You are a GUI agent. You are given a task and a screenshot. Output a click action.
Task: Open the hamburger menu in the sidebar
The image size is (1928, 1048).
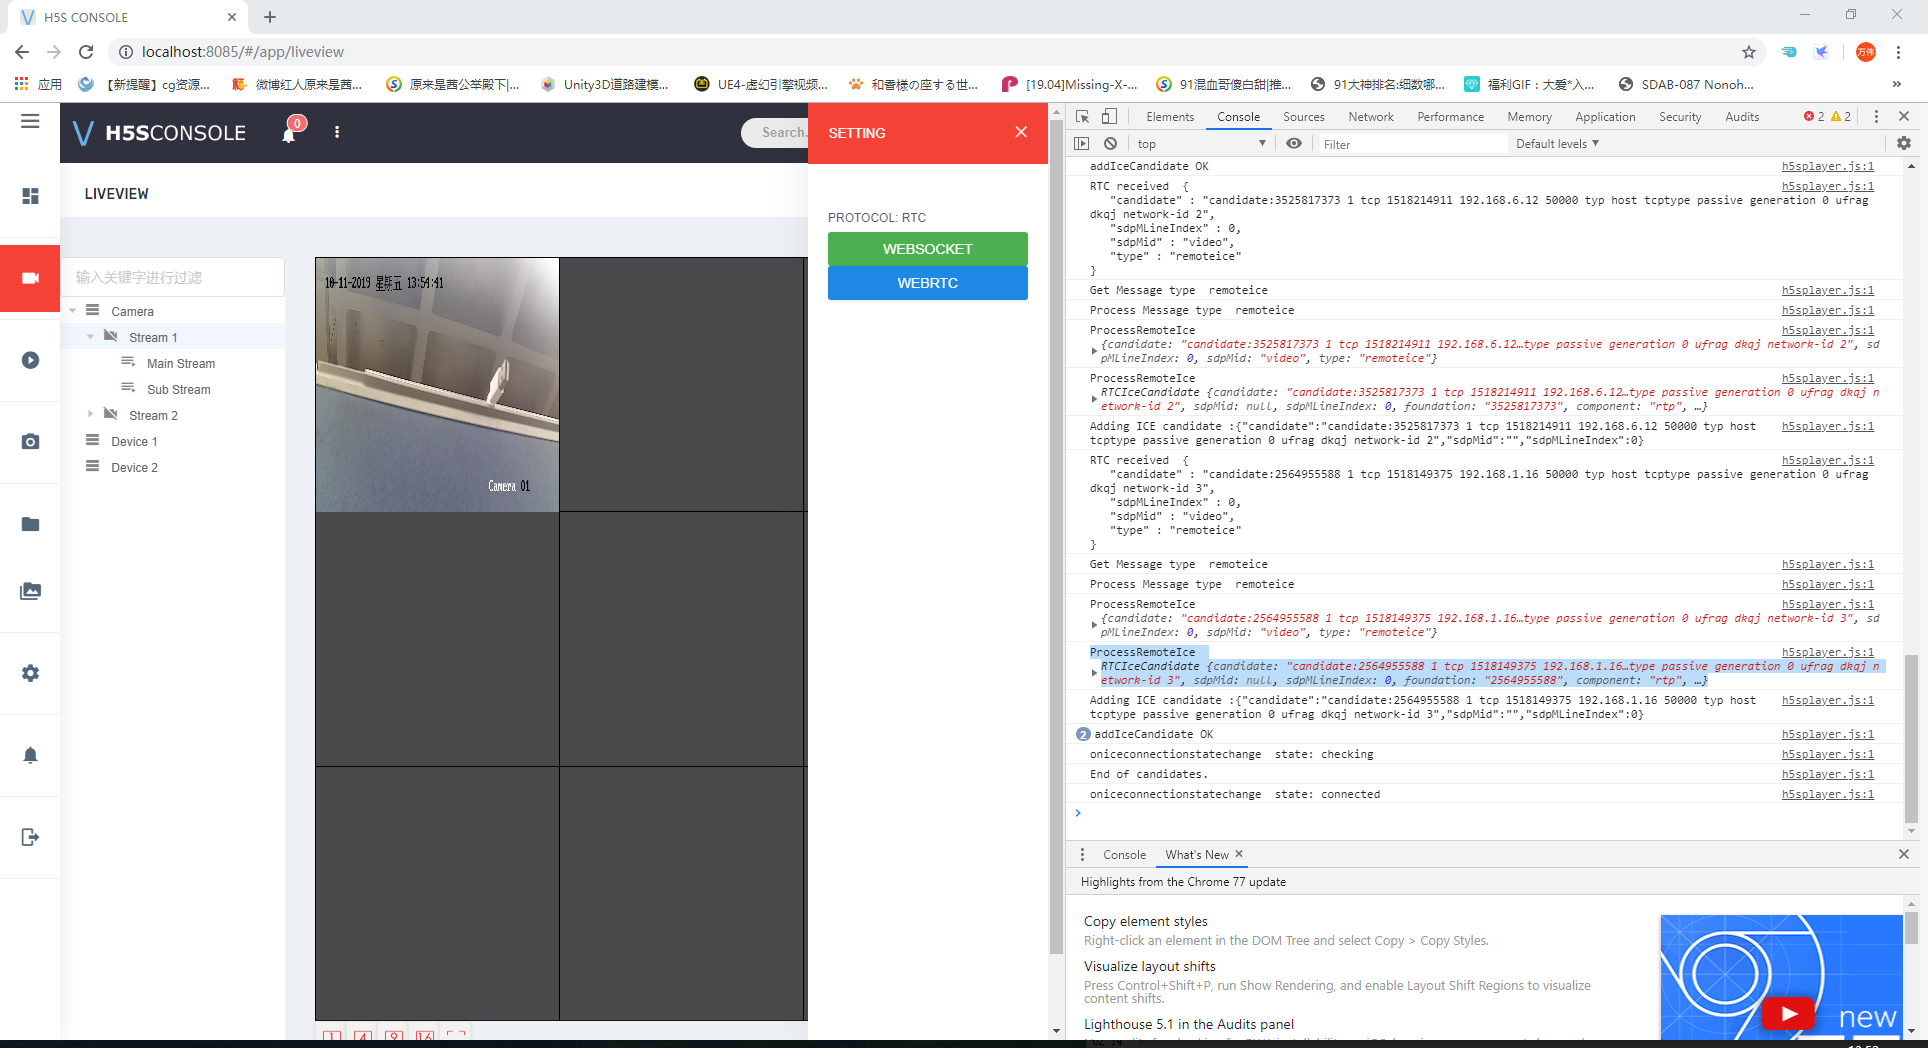coord(30,120)
